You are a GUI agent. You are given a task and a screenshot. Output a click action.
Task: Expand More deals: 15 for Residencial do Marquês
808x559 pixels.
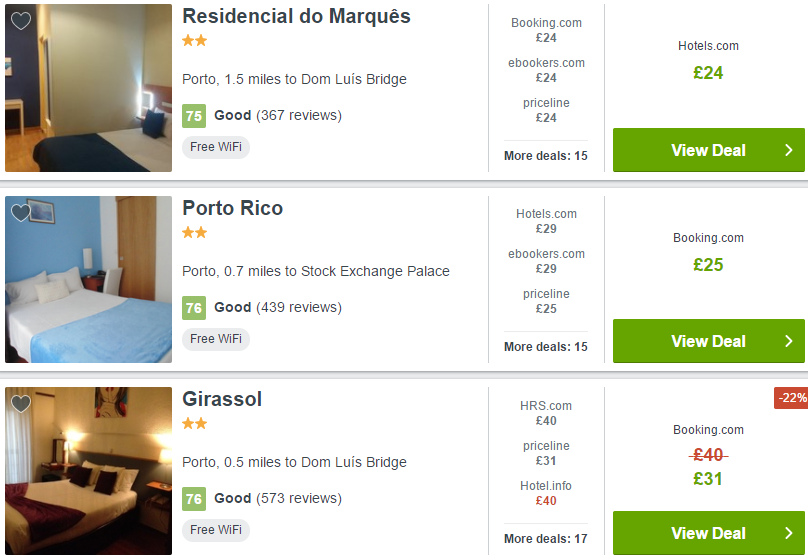pyautogui.click(x=545, y=156)
